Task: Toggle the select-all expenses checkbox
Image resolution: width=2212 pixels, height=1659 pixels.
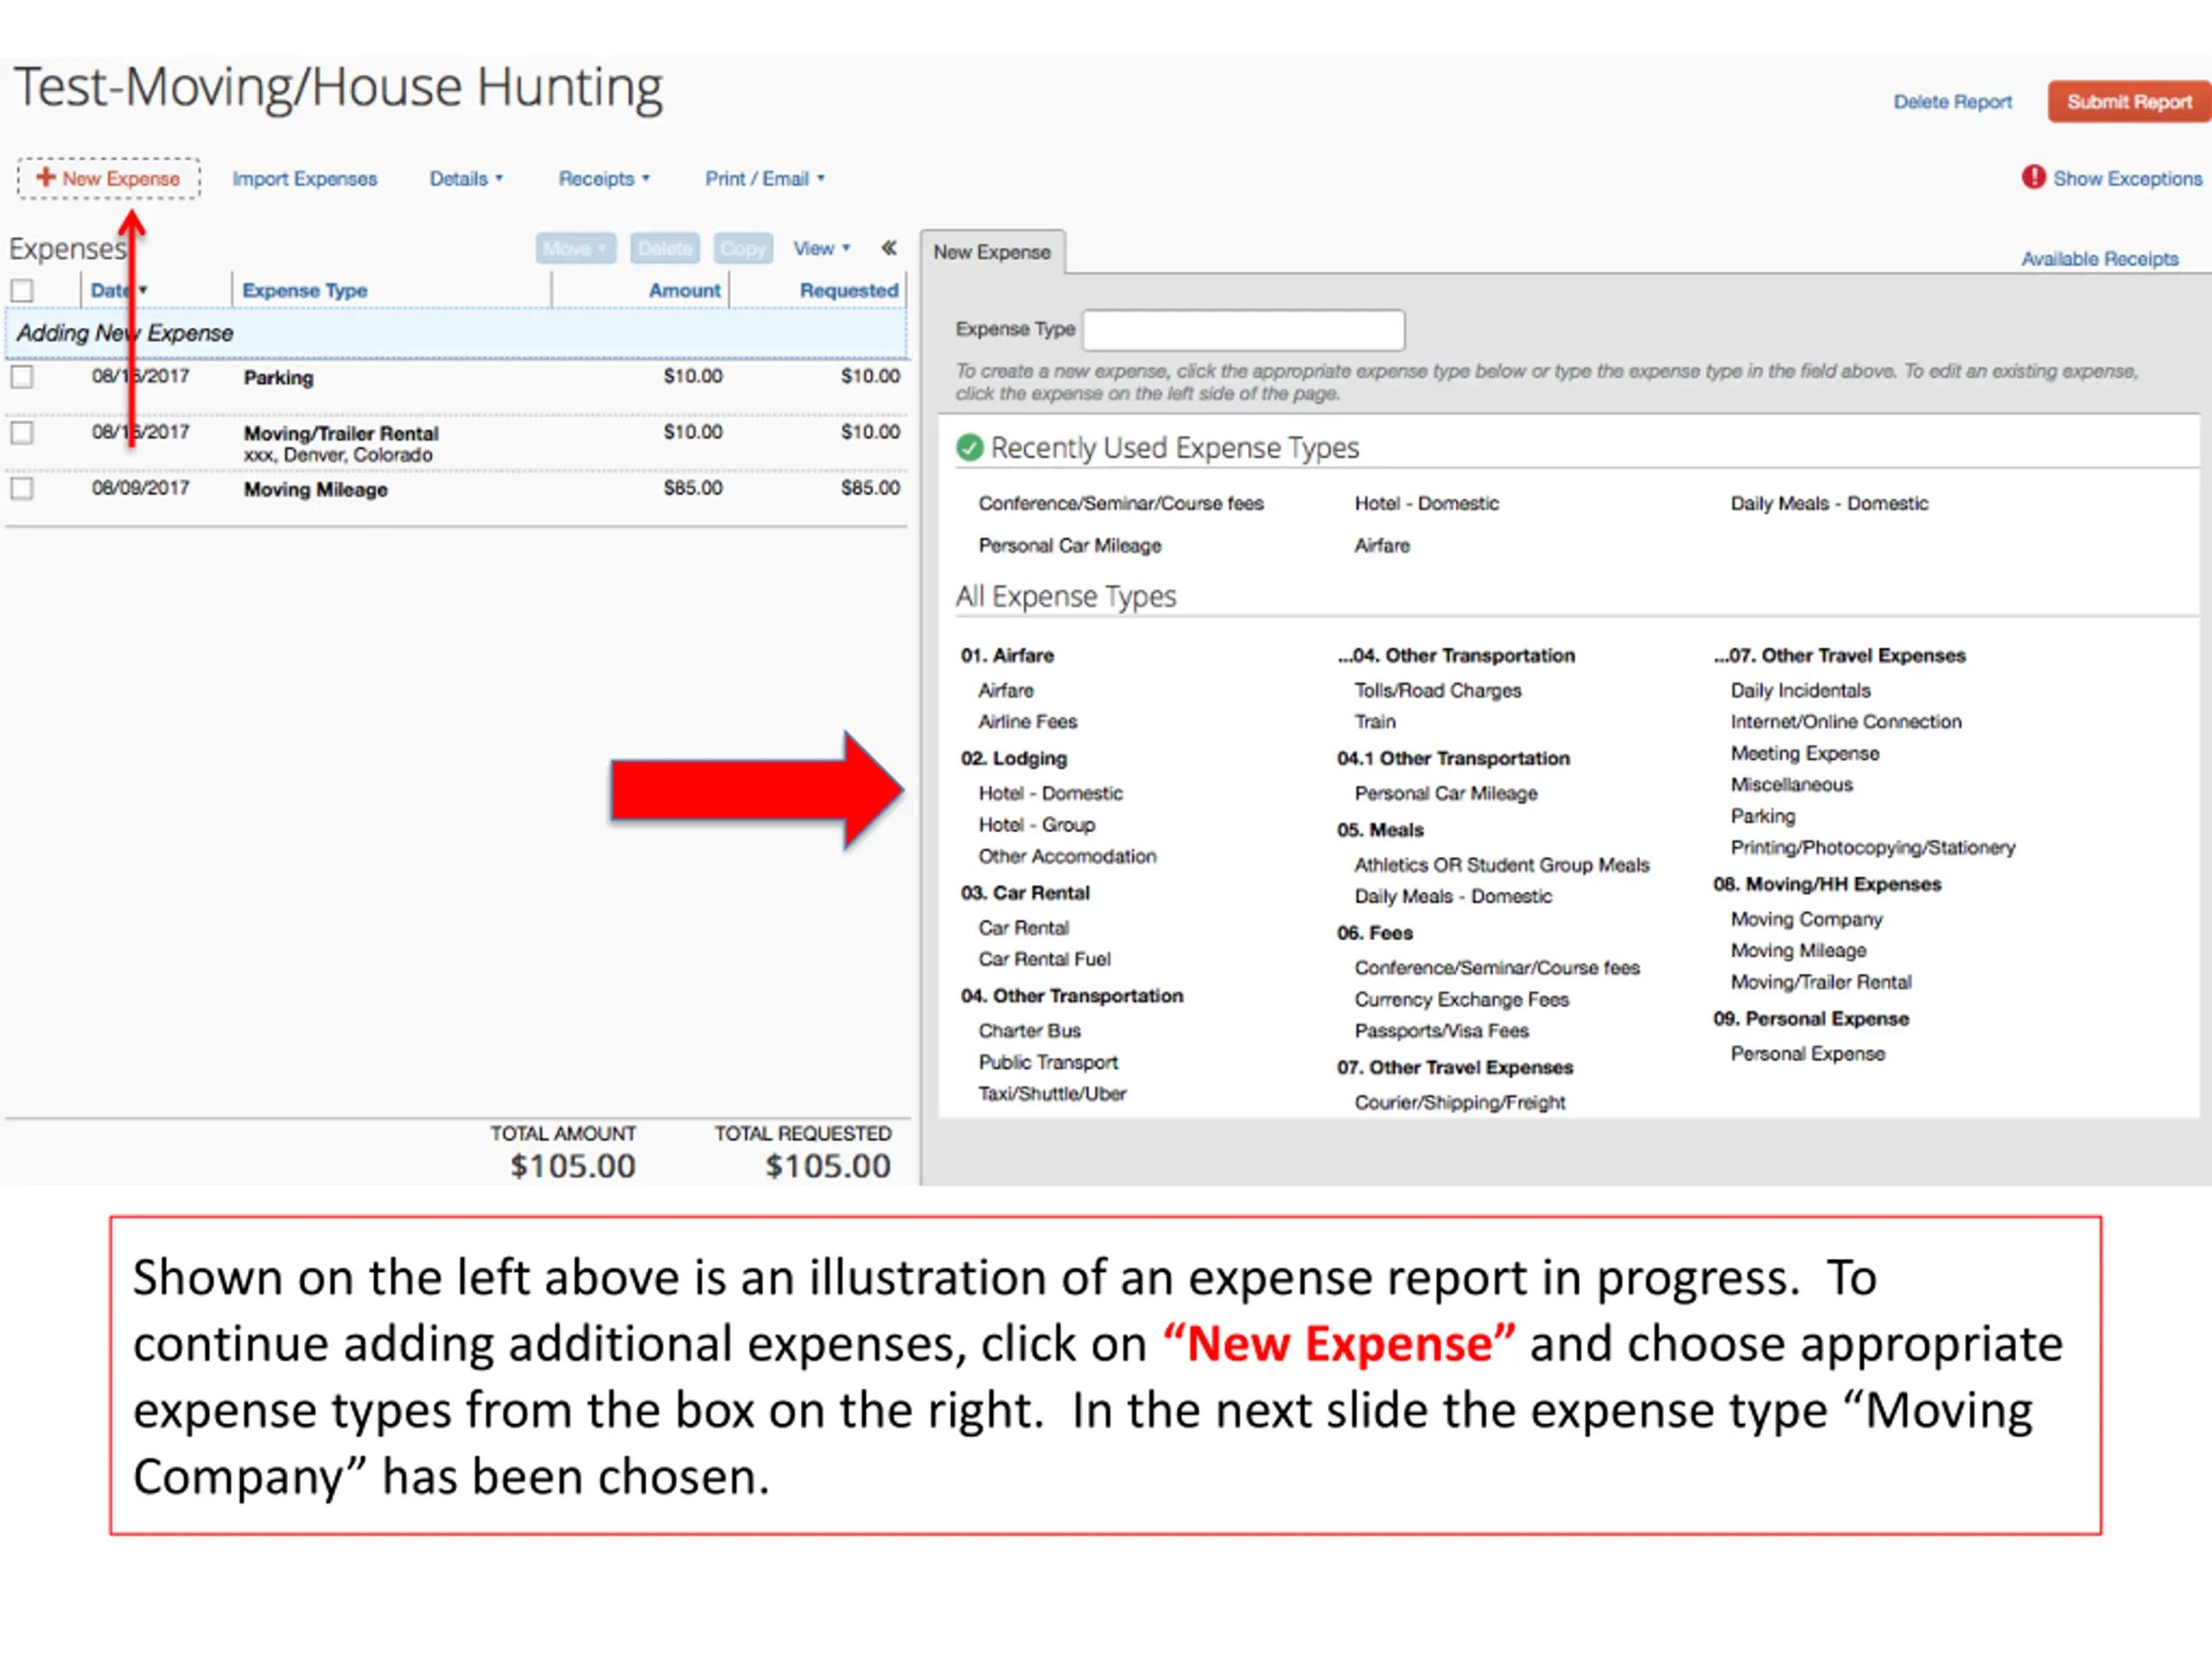Action: (22, 290)
